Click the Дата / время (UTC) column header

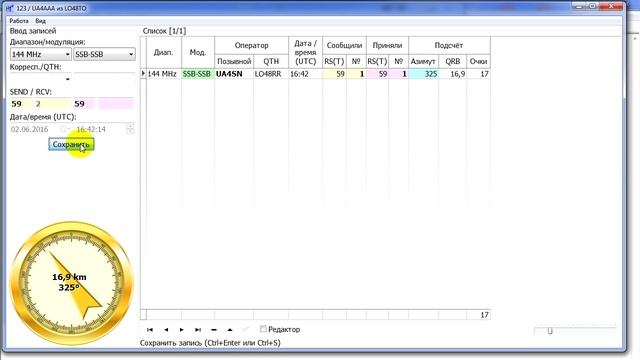(x=305, y=53)
